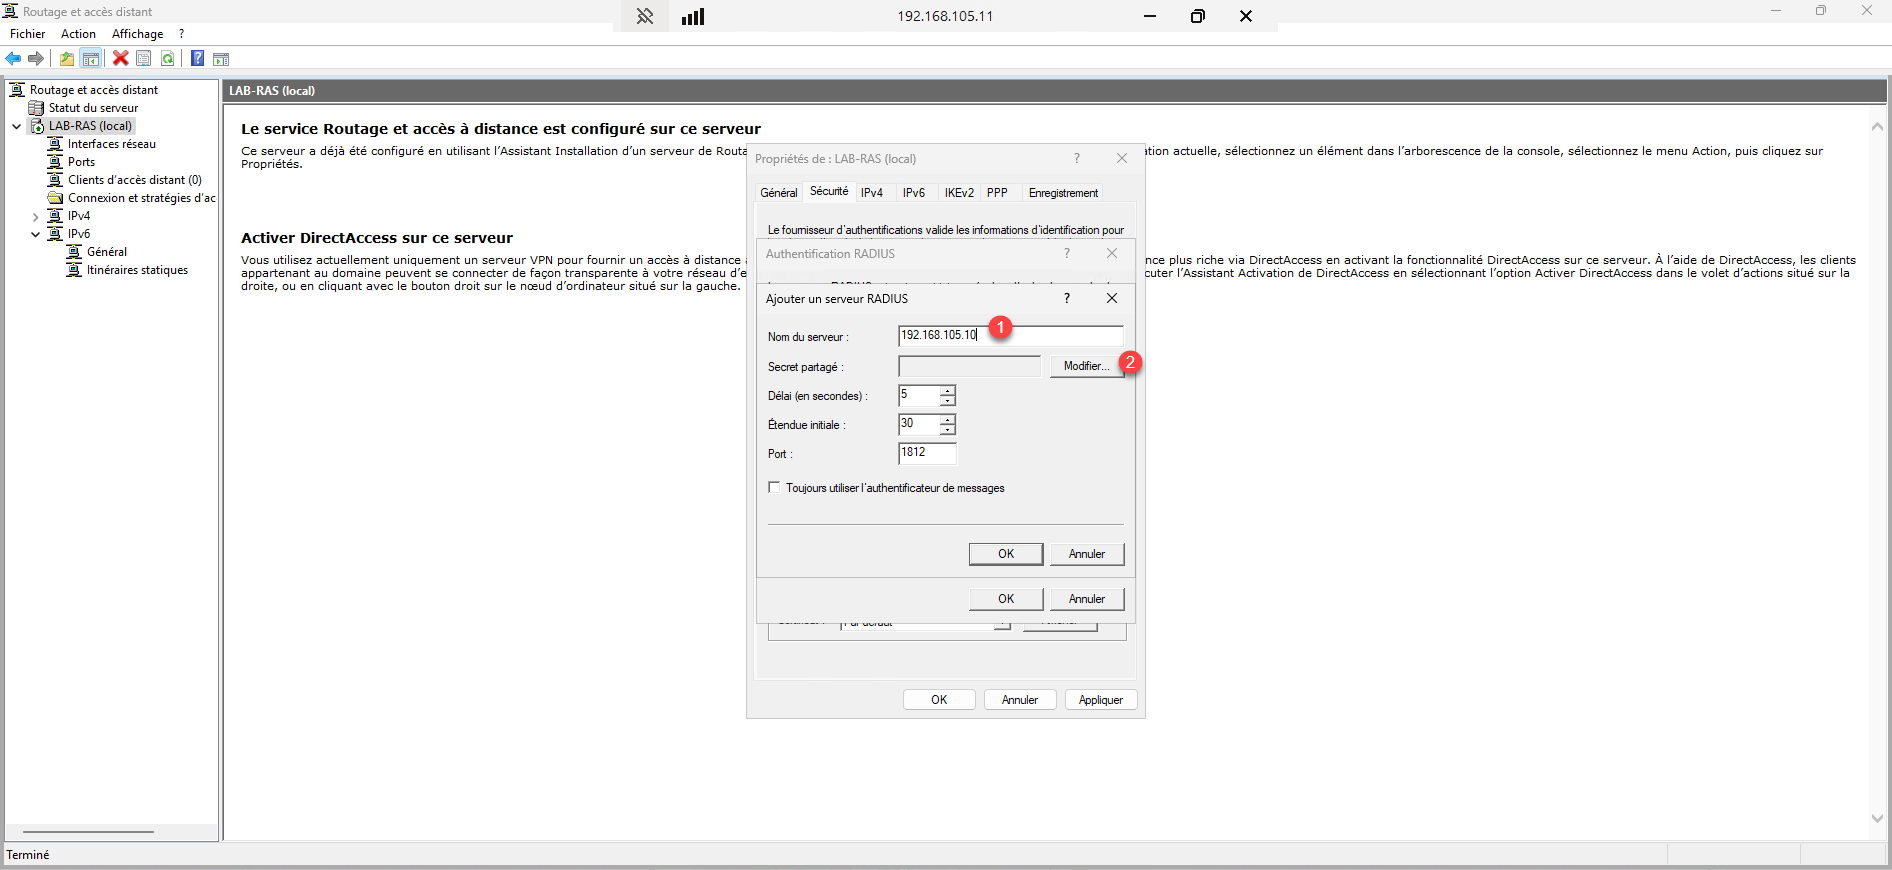Click the refresh toolbar icon
The width and height of the screenshot is (1892, 870).
(x=168, y=58)
